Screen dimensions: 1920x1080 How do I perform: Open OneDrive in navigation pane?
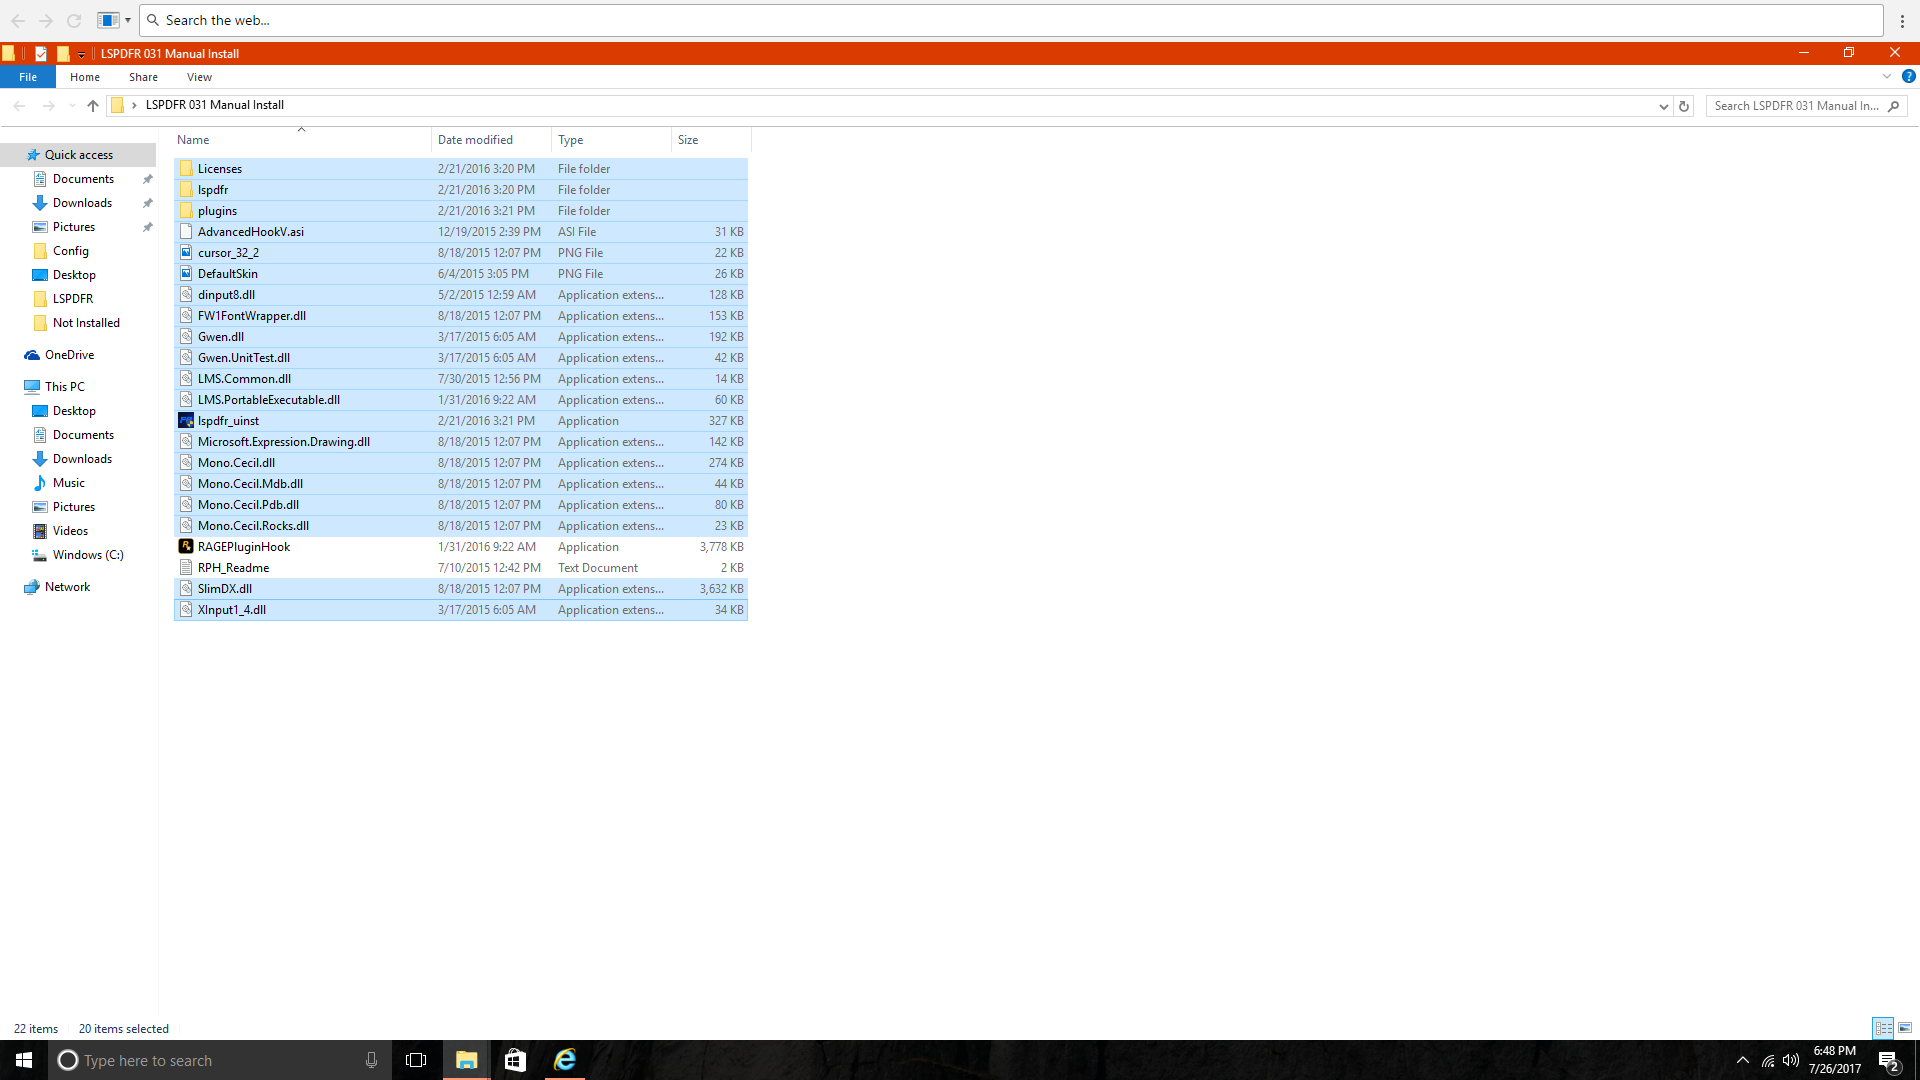69,355
